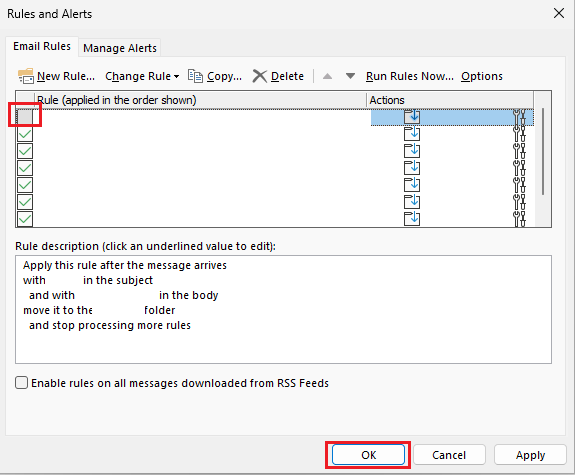The width and height of the screenshot is (575, 475).
Task: Uncheck the sixth rule's checkbox
Action: pos(25,202)
